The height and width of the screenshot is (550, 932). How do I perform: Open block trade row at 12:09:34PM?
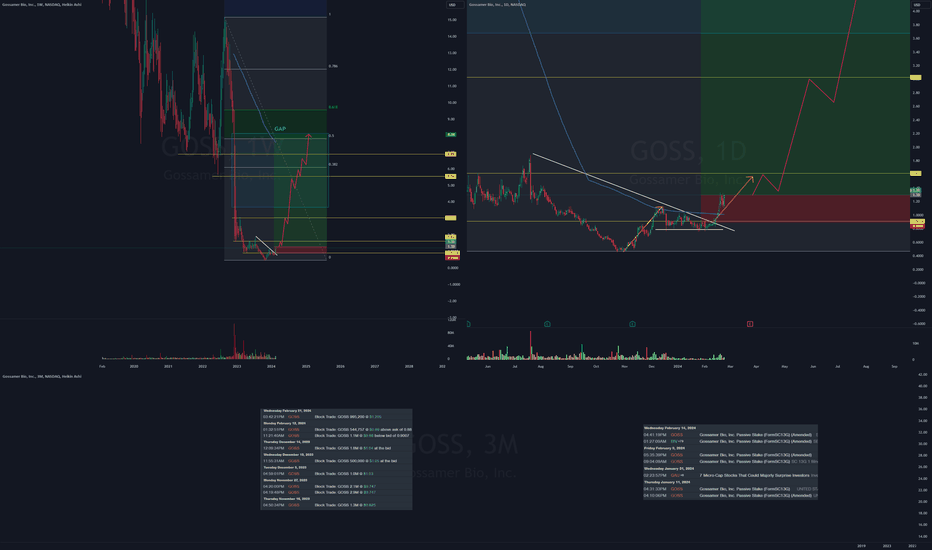tap(336, 448)
